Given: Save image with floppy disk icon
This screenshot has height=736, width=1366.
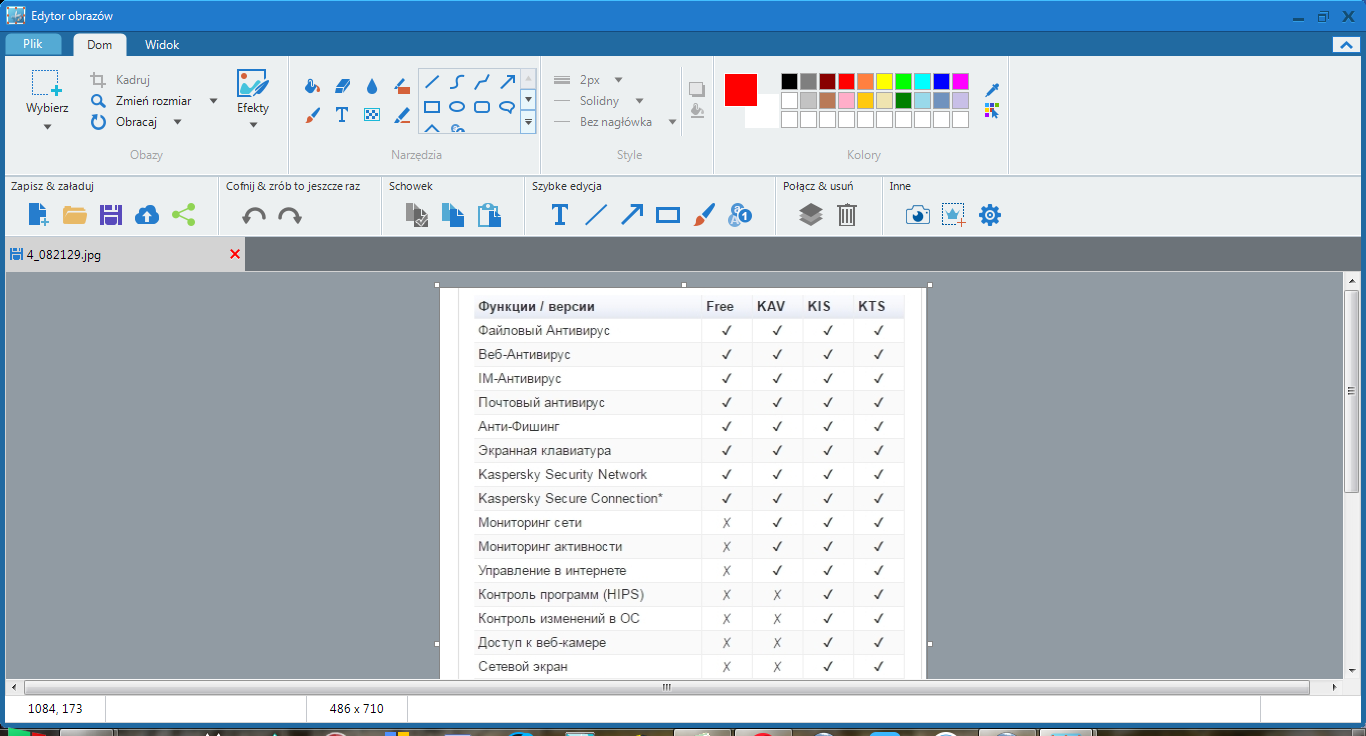Looking at the screenshot, I should (111, 214).
